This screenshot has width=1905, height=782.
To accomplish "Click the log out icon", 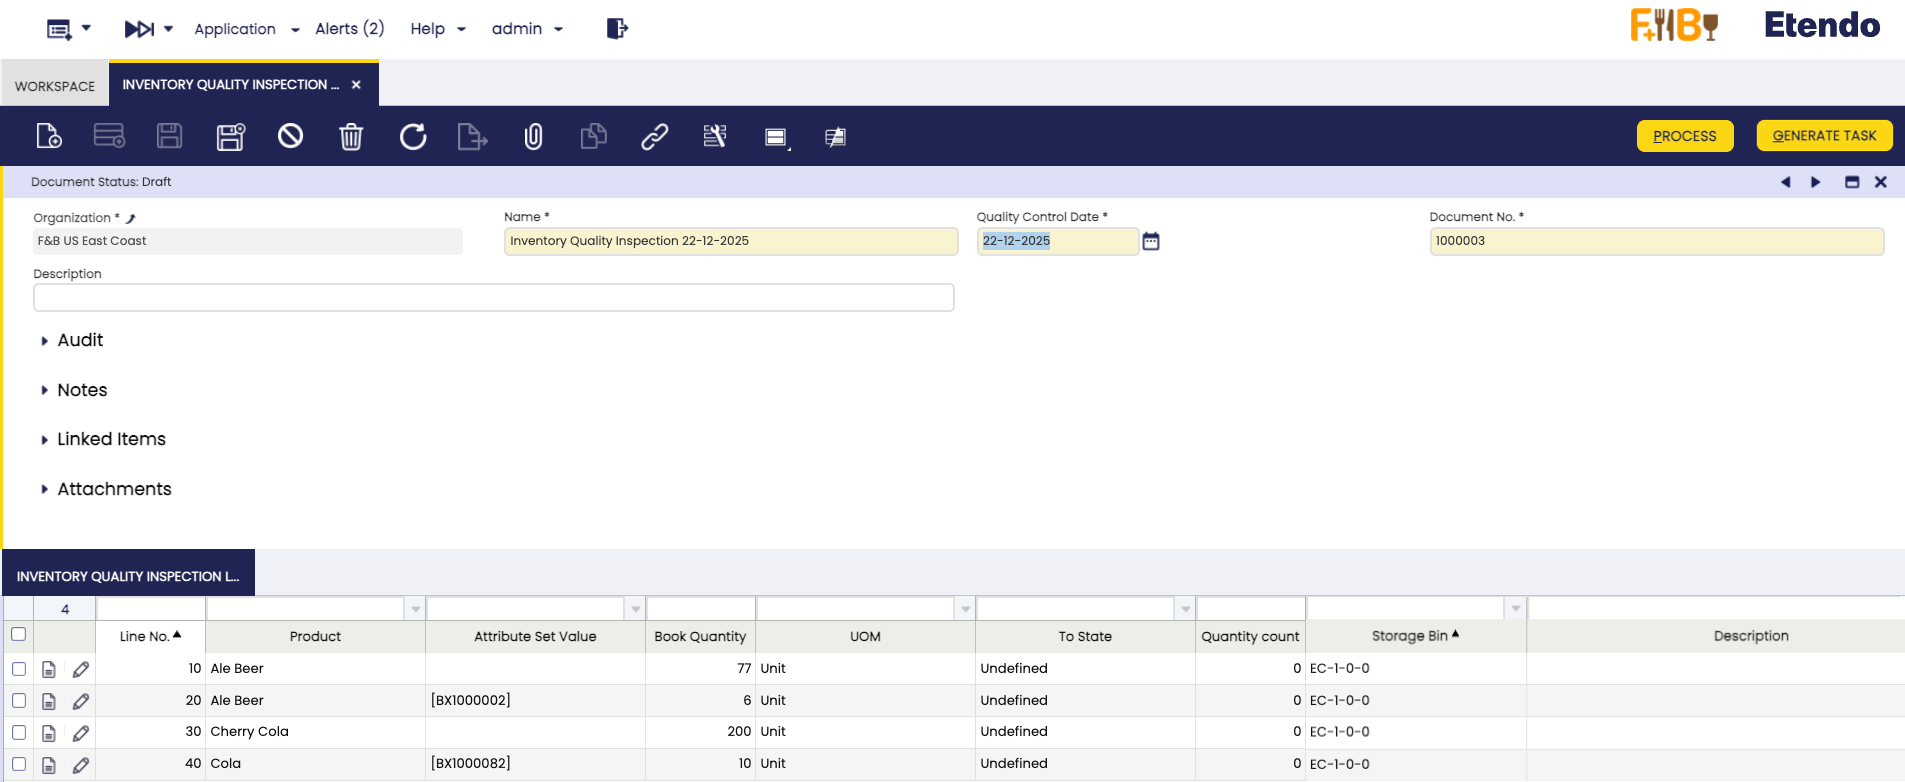I will [617, 28].
